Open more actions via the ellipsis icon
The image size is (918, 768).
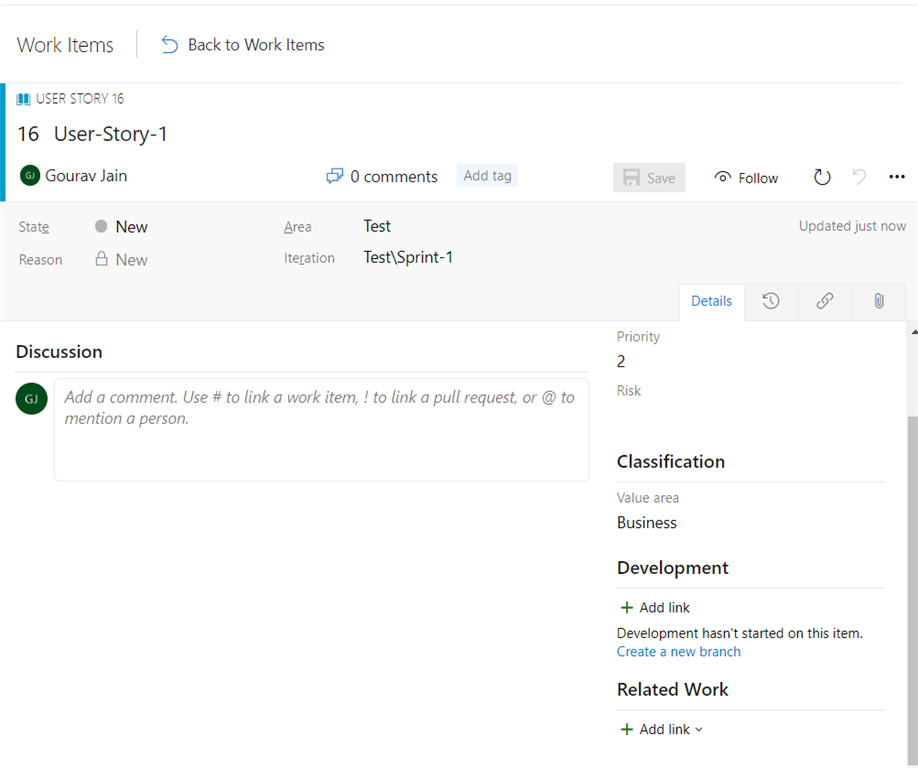[897, 177]
